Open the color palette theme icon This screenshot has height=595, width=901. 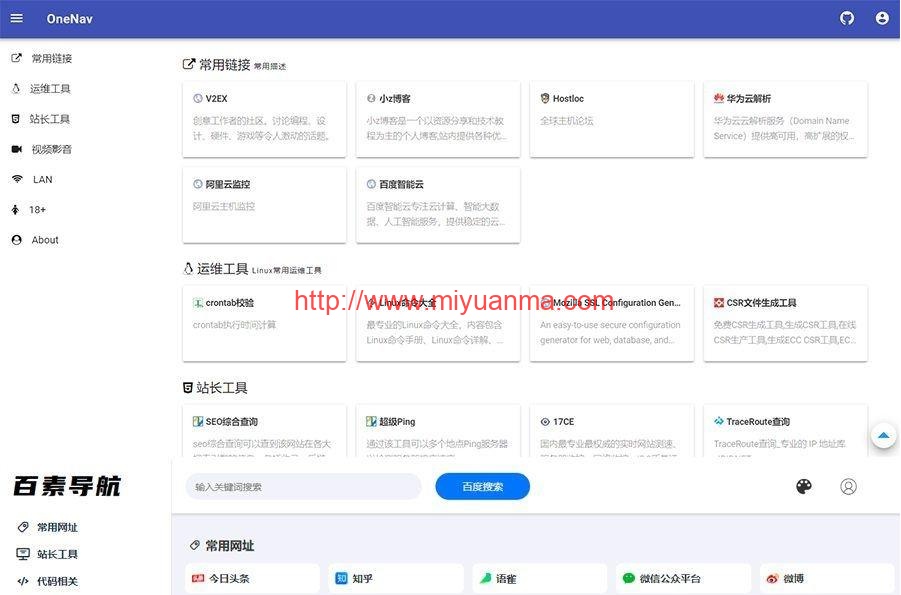[x=804, y=486]
